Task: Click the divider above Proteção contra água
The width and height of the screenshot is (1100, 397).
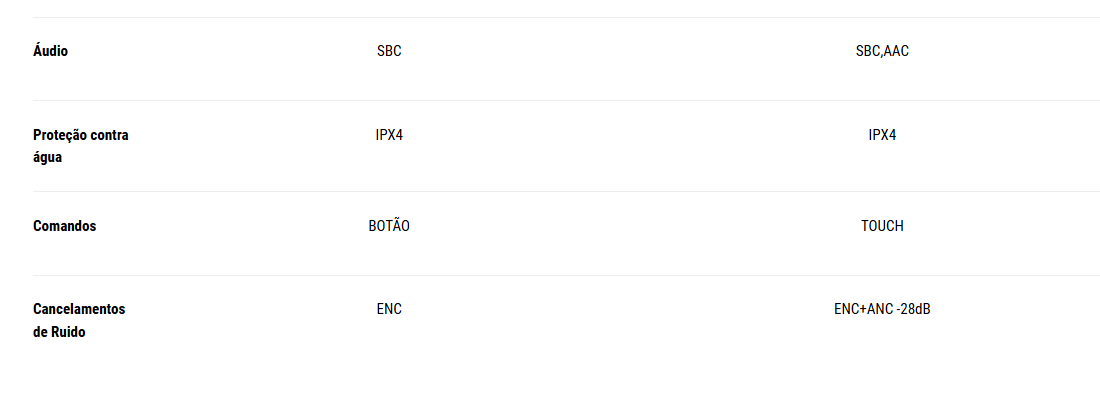Action: click(x=566, y=100)
